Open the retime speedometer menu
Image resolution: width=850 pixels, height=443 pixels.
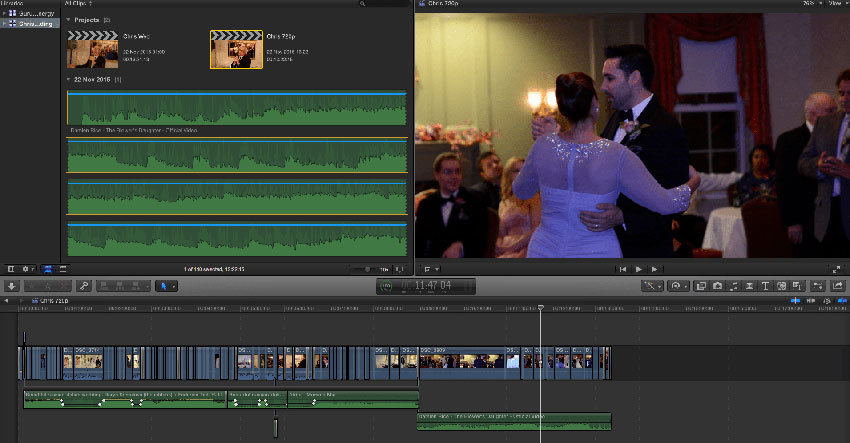click(678, 286)
